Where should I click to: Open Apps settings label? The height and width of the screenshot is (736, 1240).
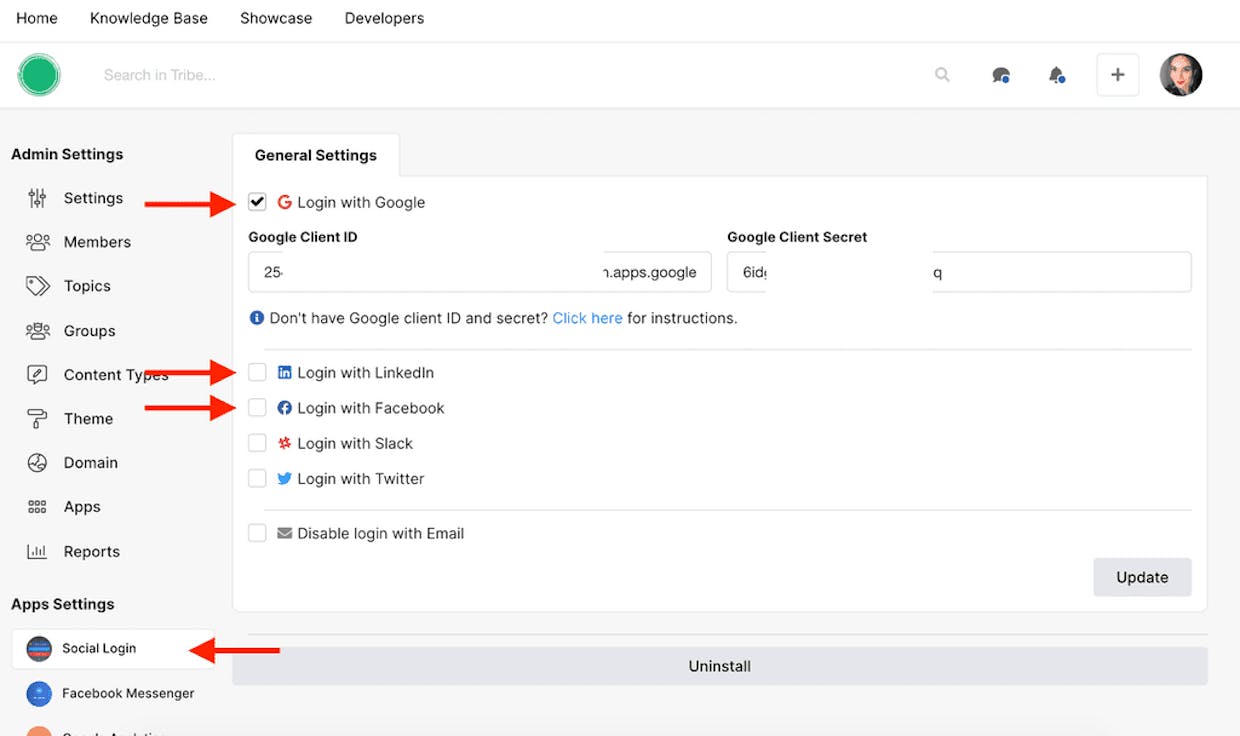[82, 507]
